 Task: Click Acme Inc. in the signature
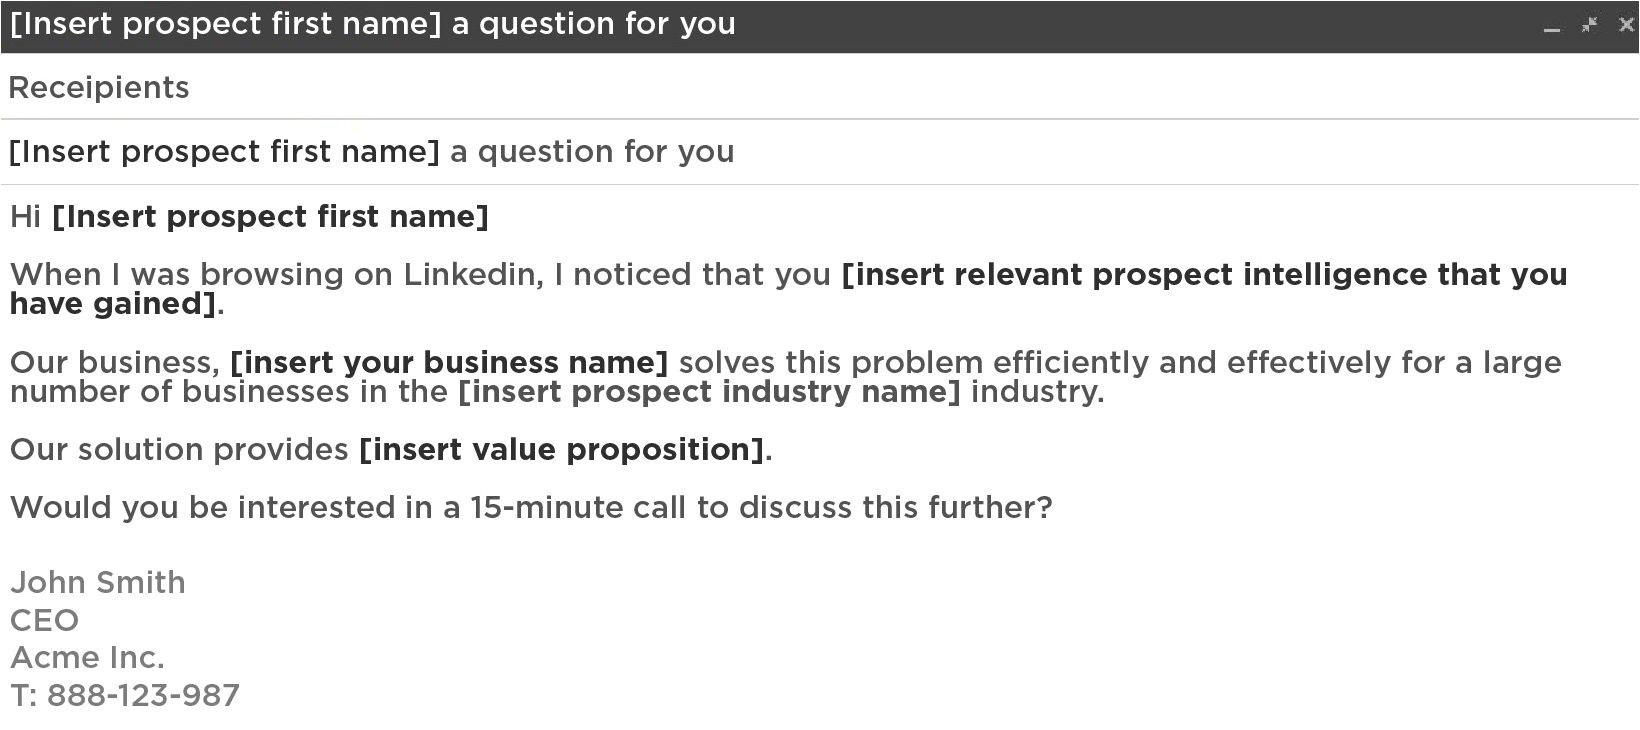pos(87,658)
